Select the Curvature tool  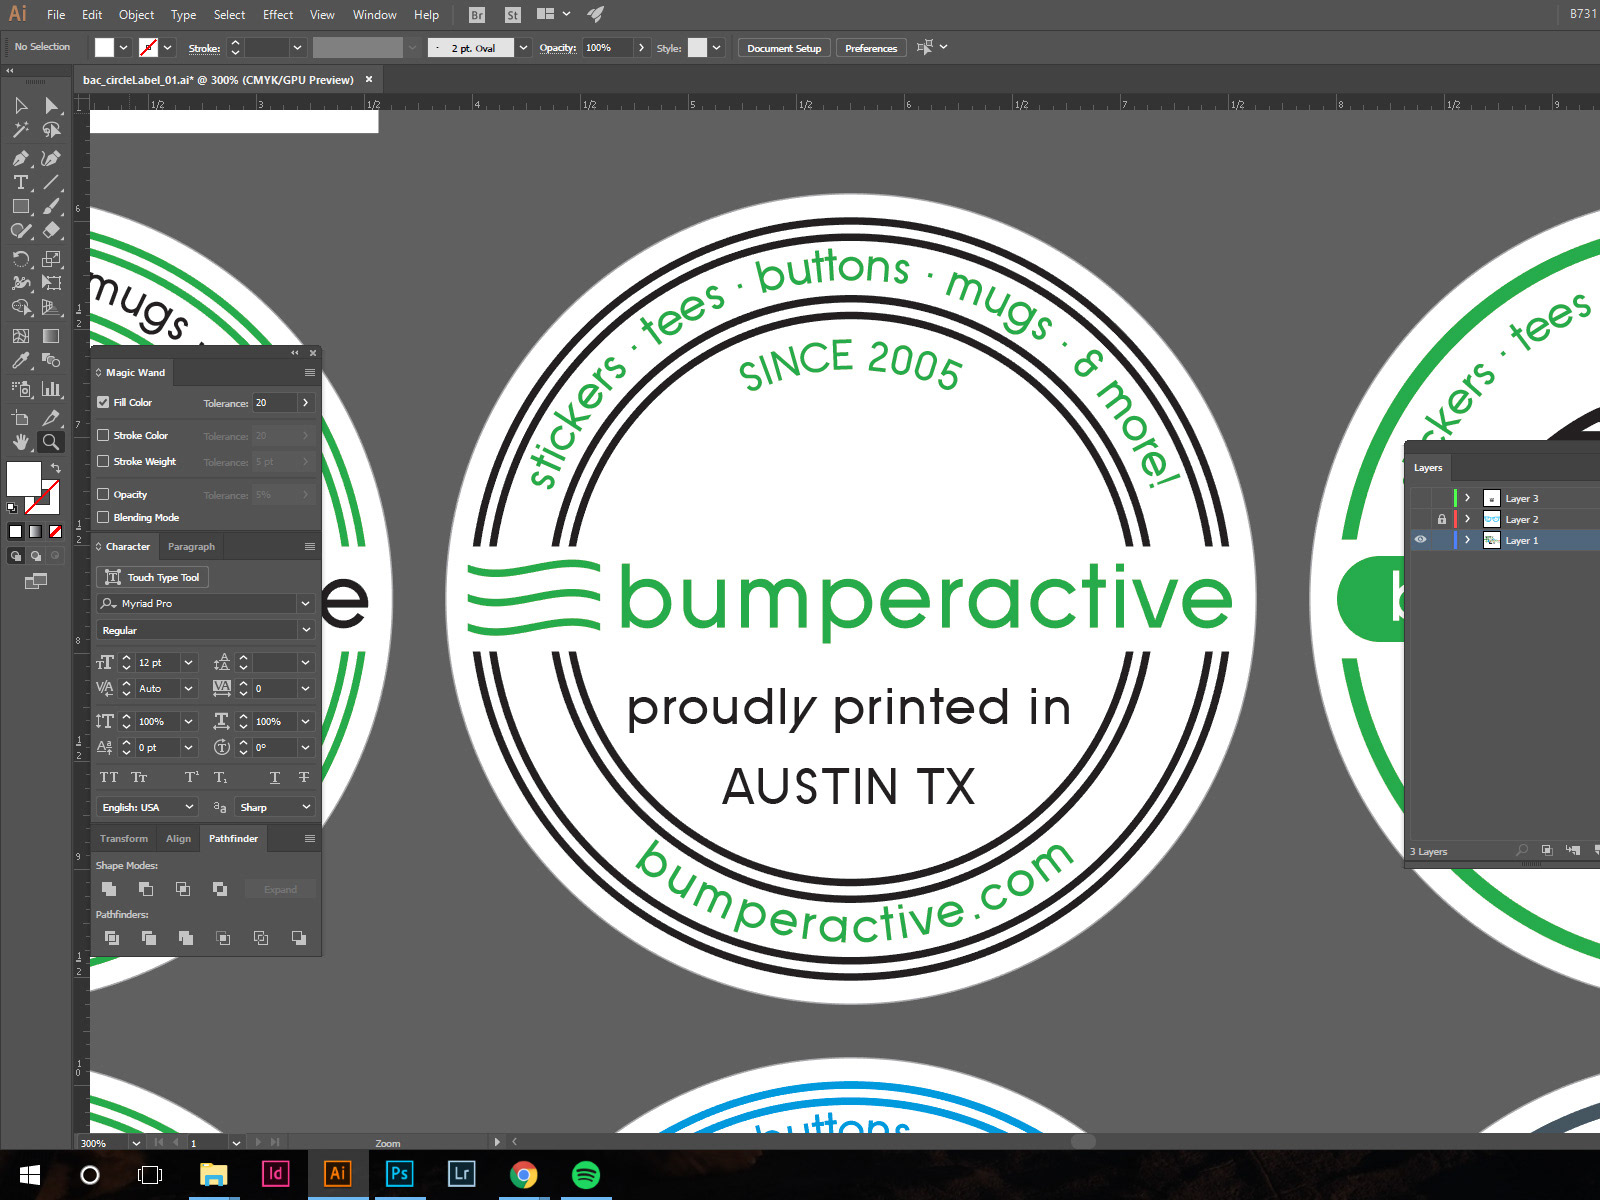click(51, 158)
